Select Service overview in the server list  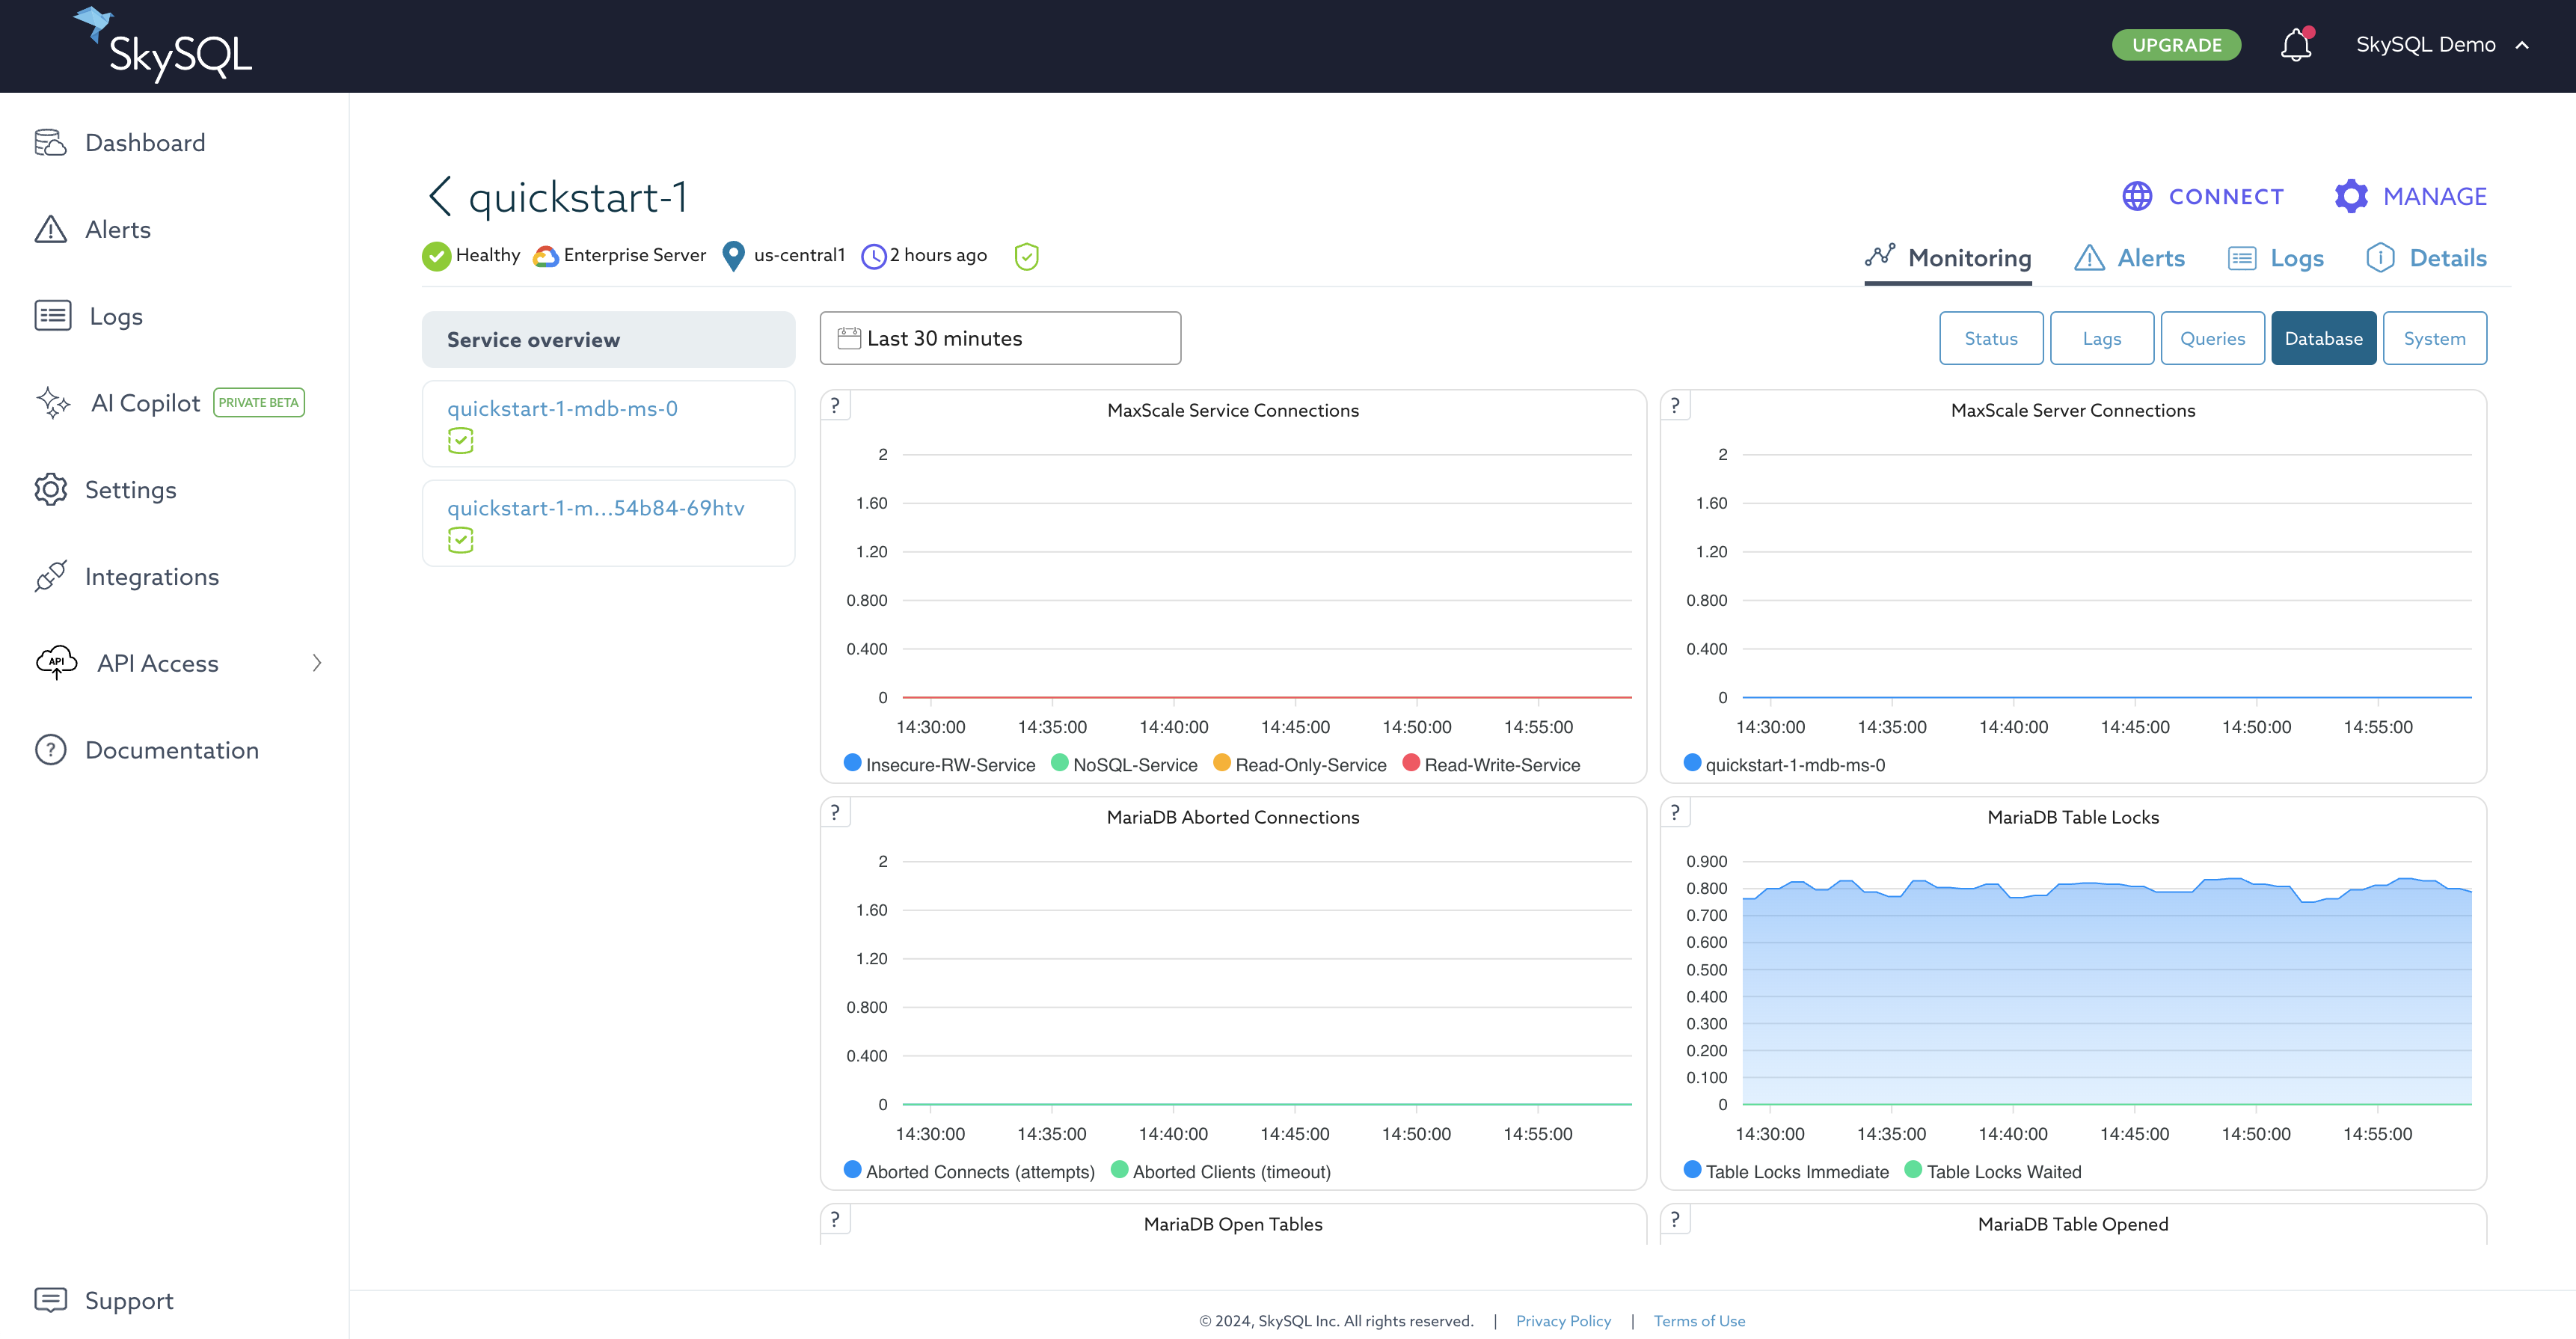(608, 339)
